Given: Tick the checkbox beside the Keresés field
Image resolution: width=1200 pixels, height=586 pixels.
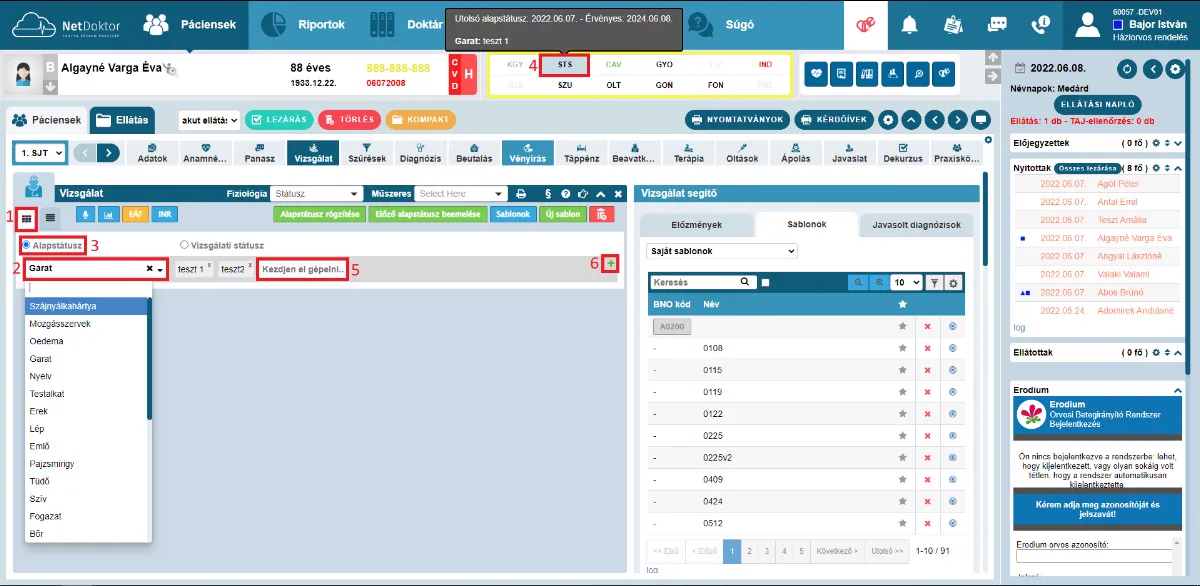Looking at the screenshot, I should coord(766,283).
